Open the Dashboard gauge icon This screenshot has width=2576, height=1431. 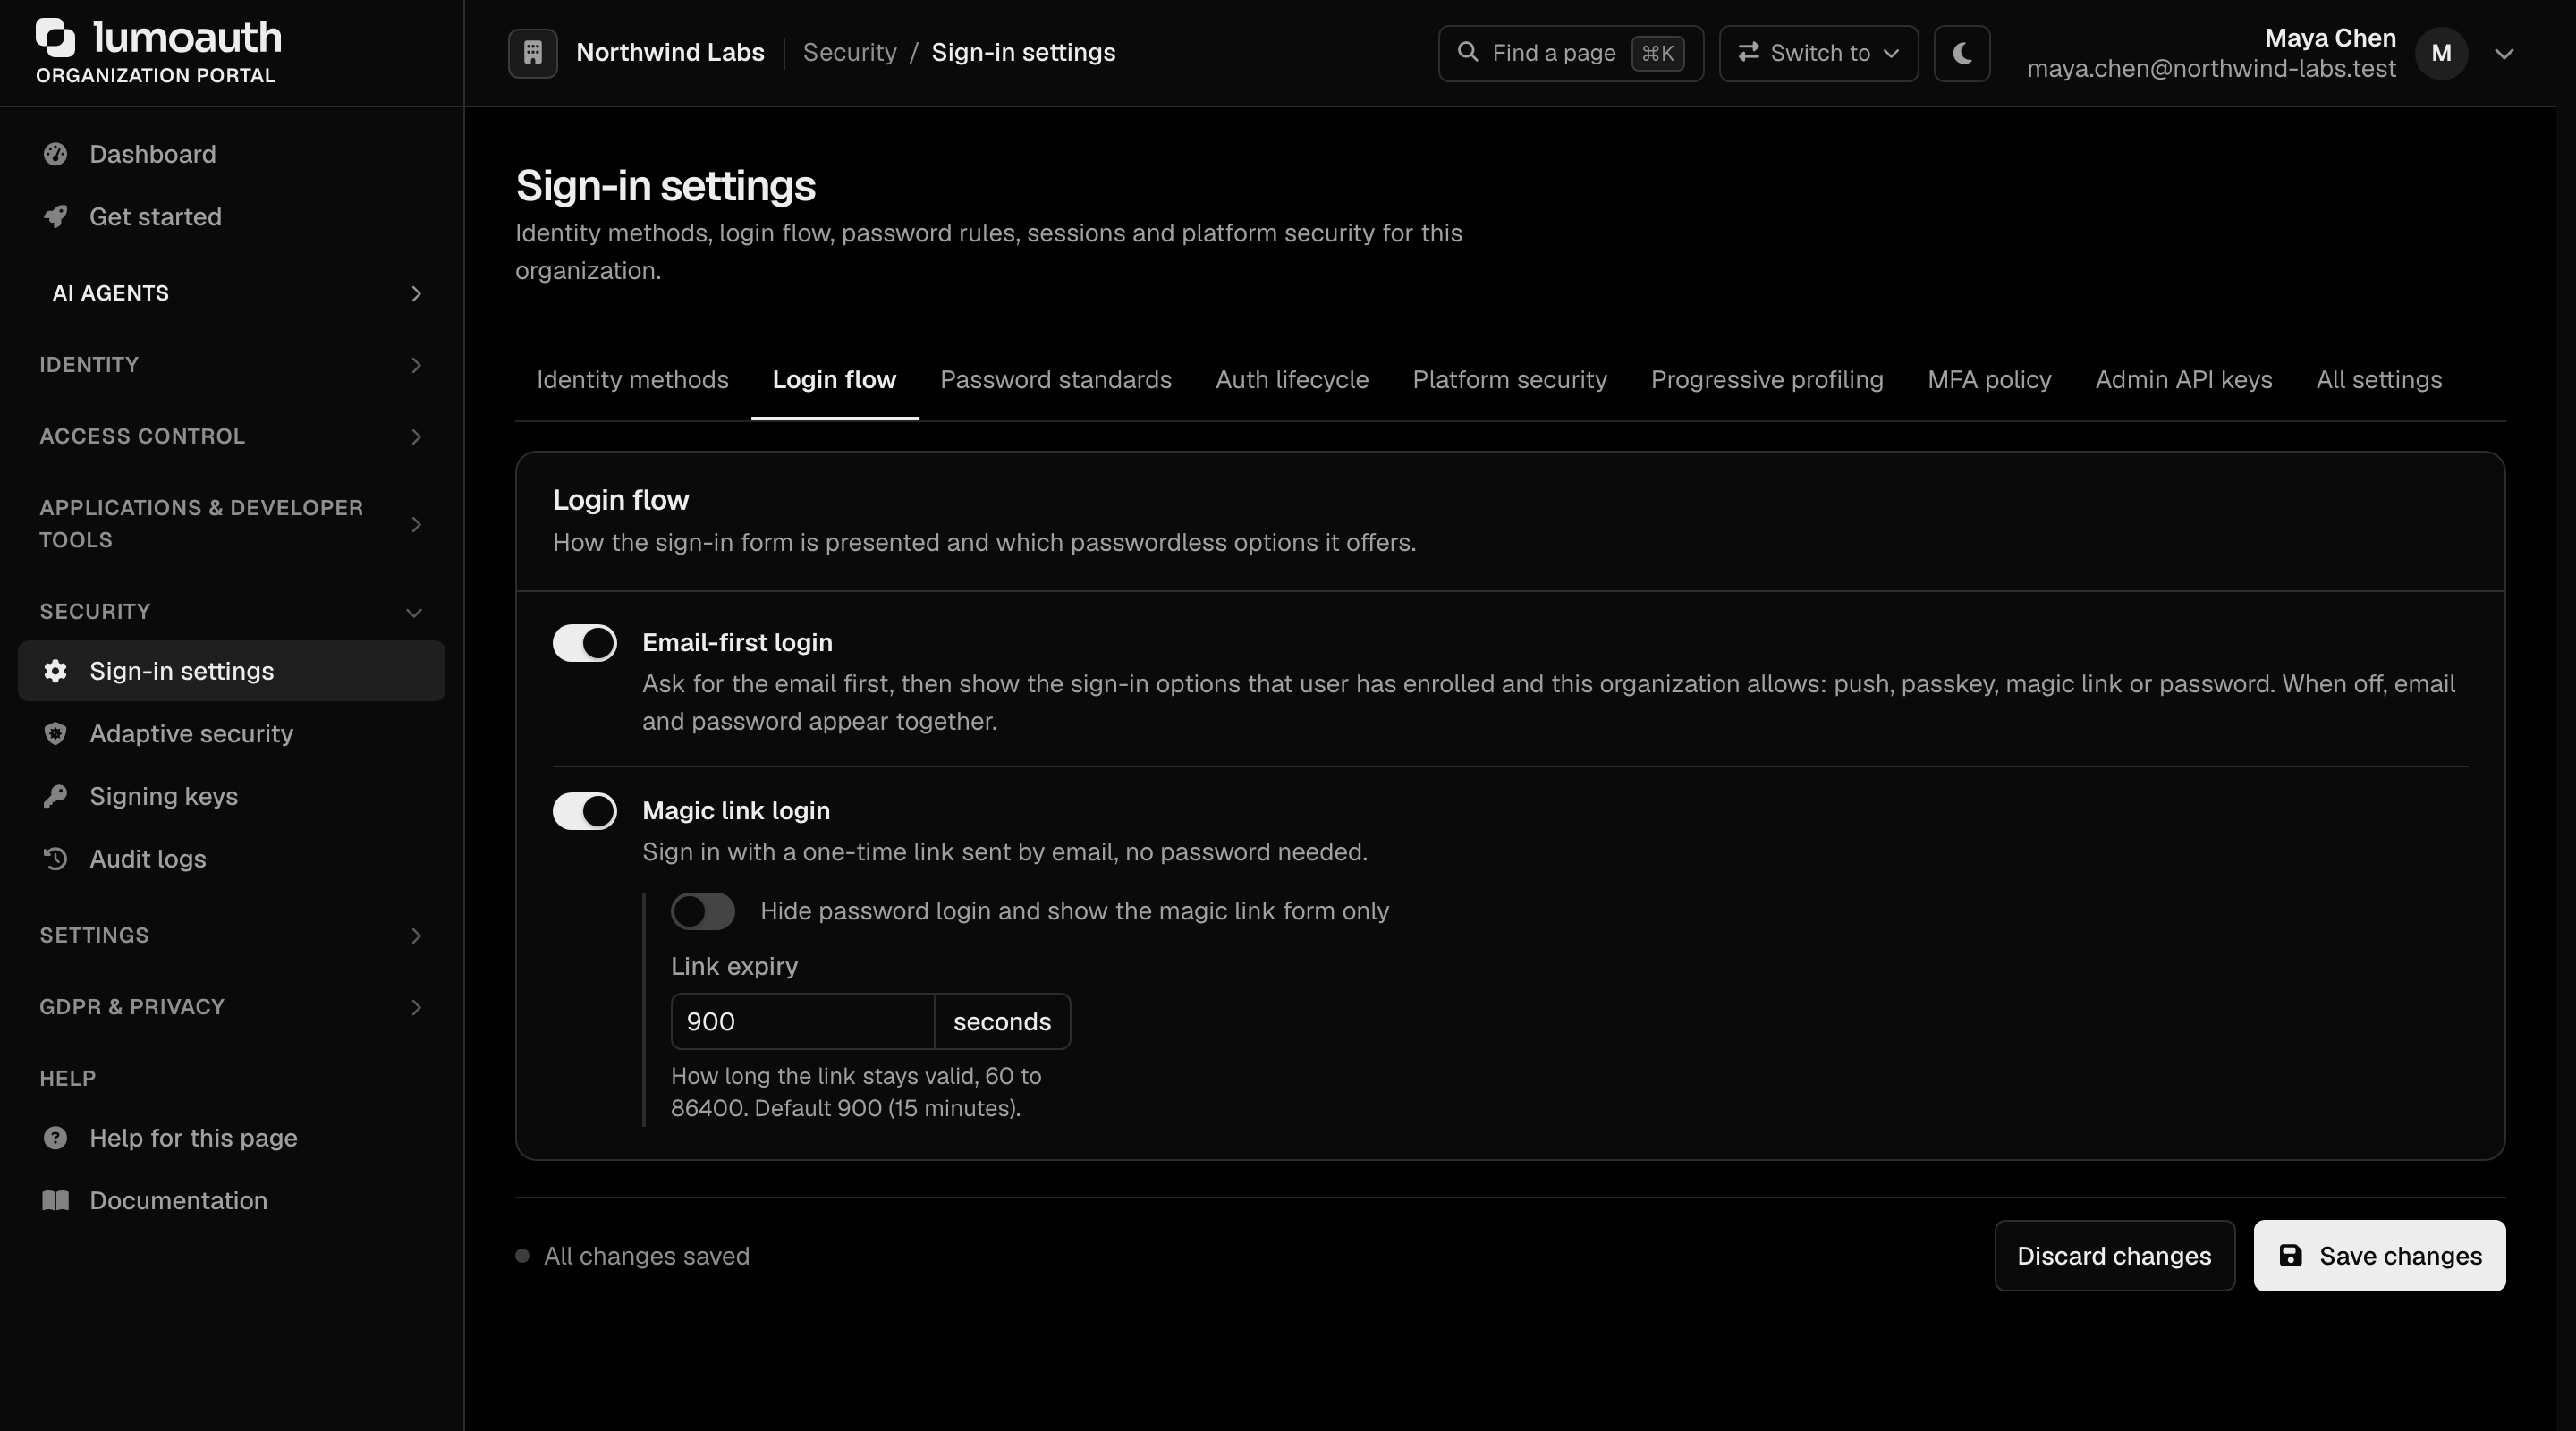point(55,154)
